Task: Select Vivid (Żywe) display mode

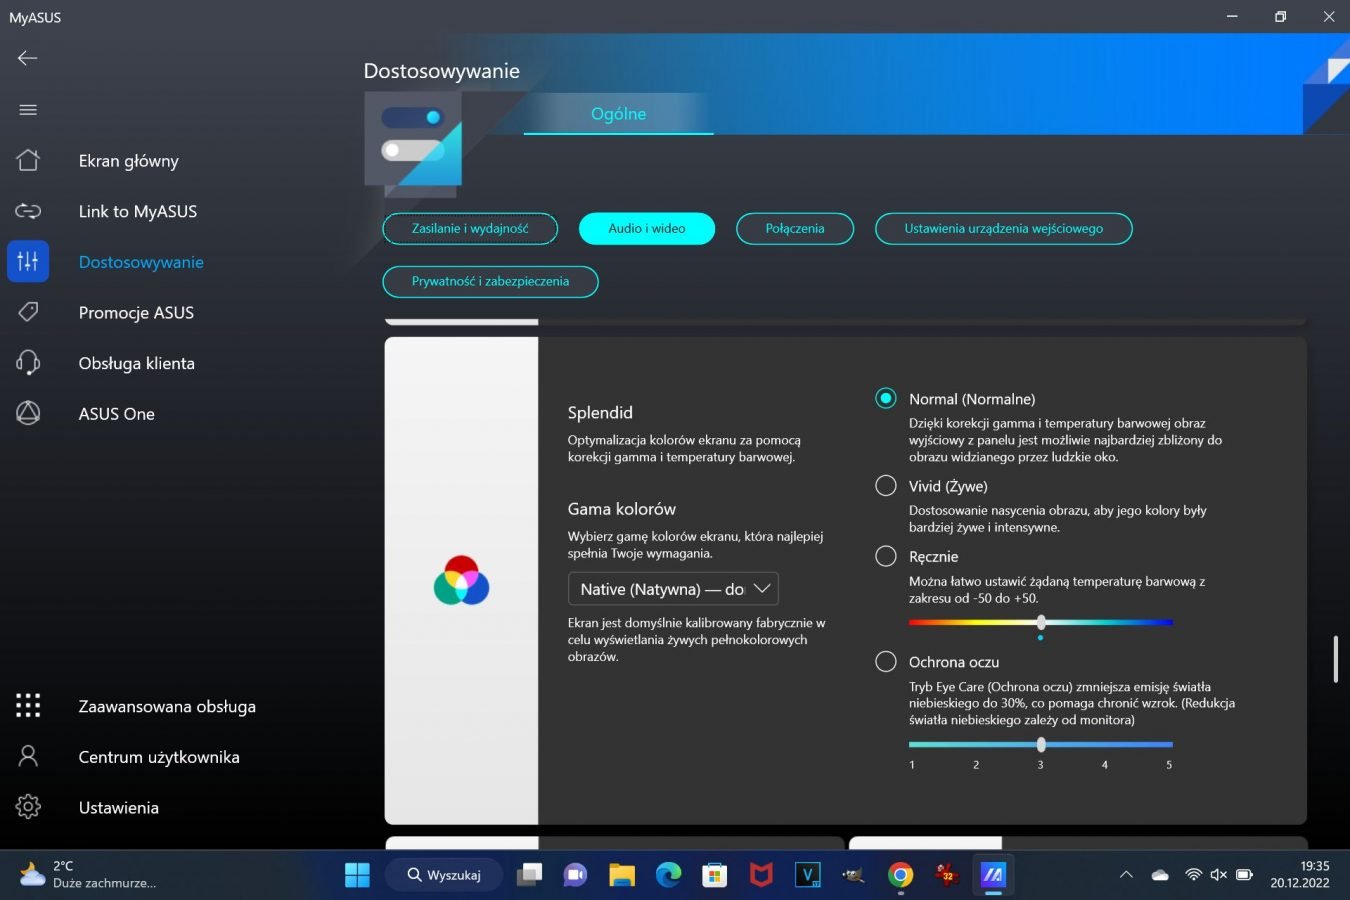Action: coord(886,485)
